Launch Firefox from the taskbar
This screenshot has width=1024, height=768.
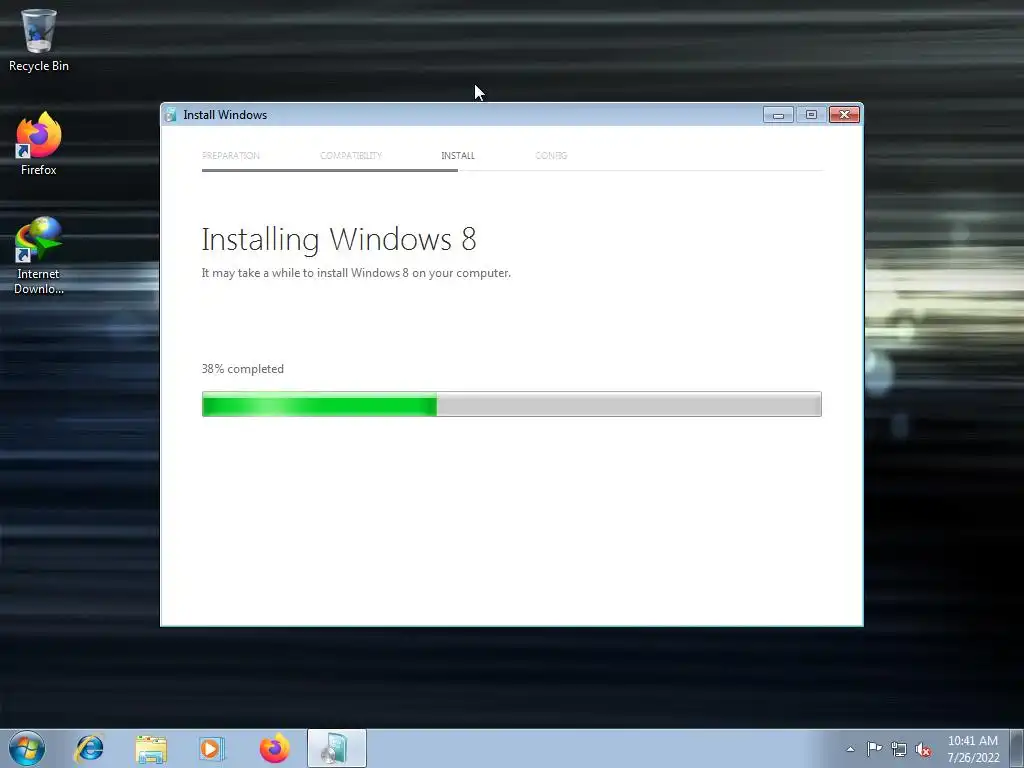click(x=274, y=748)
